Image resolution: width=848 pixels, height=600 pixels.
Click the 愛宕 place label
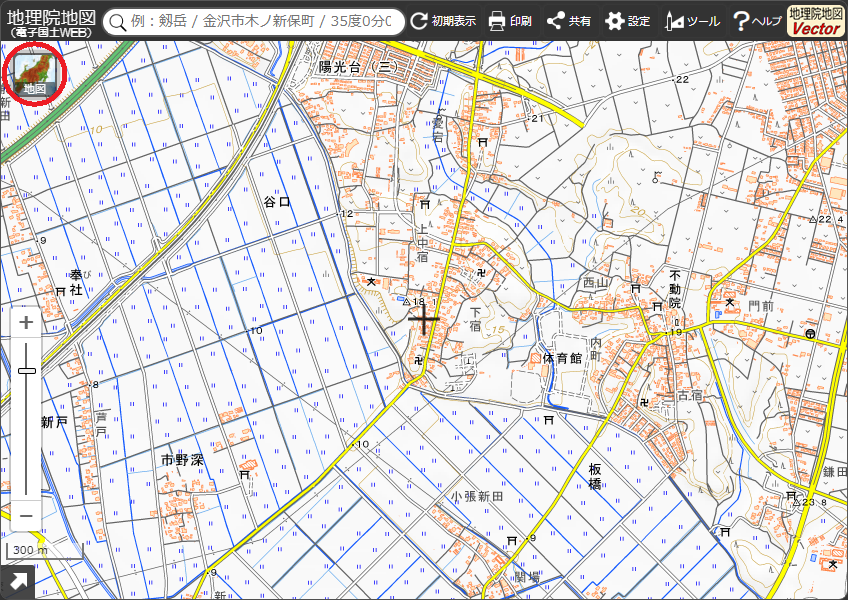point(437,129)
